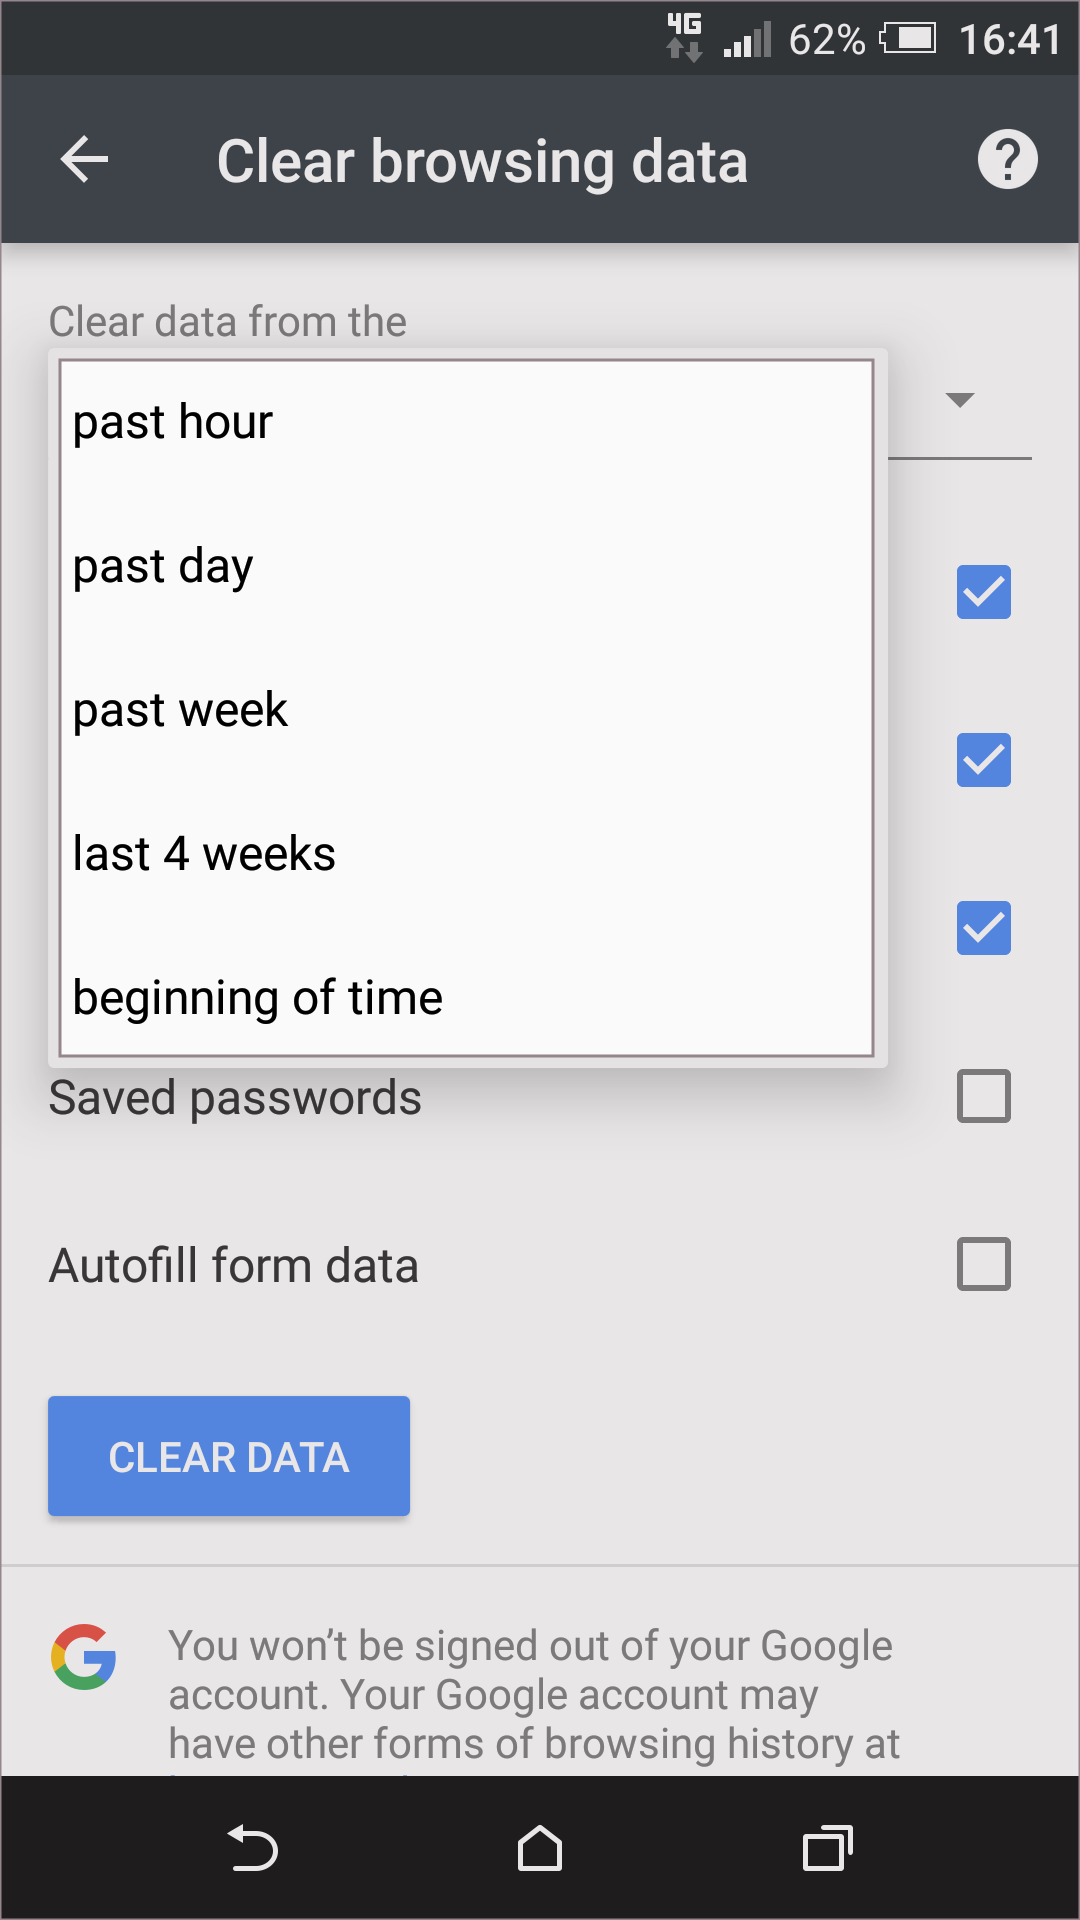Screen dimensions: 1080x1920
Task: Open the help question mark icon
Action: coord(1007,160)
